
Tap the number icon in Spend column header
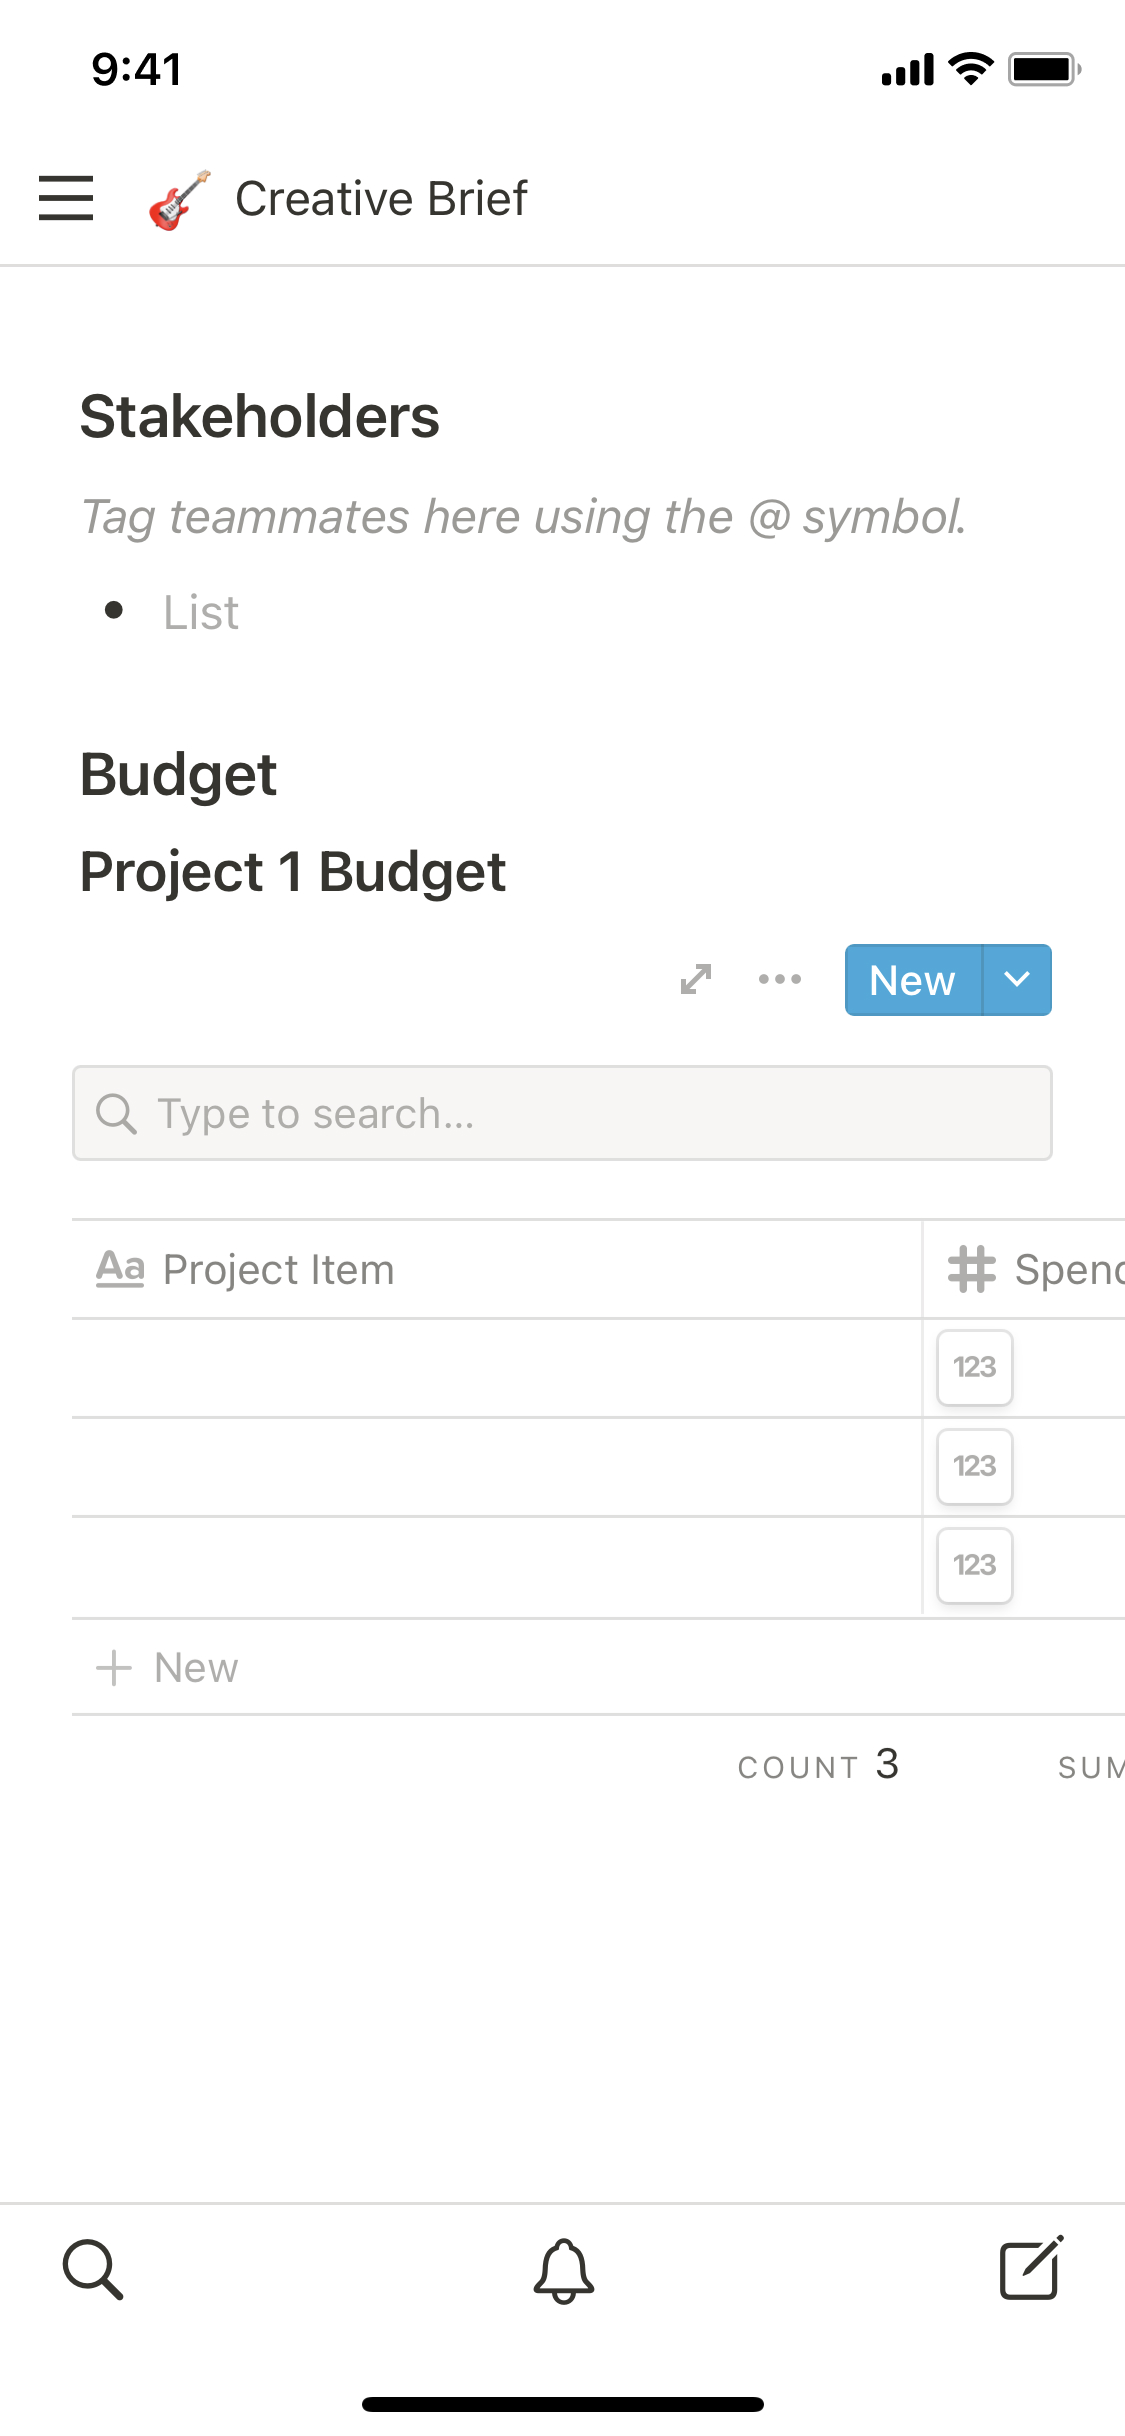tap(972, 1269)
